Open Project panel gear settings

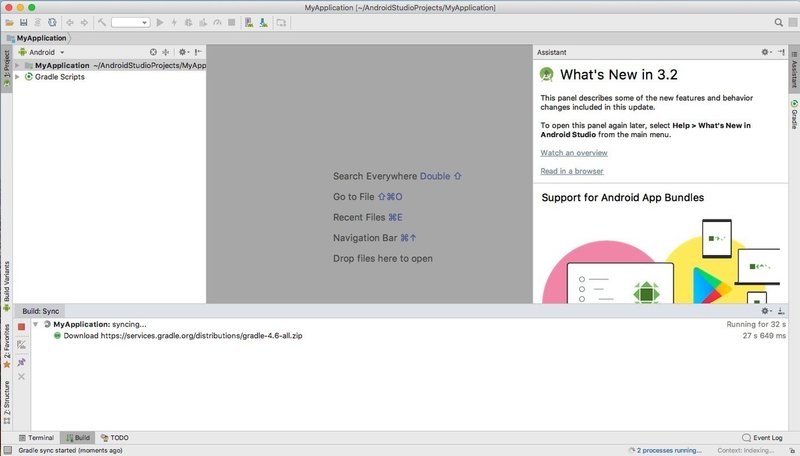click(x=183, y=52)
